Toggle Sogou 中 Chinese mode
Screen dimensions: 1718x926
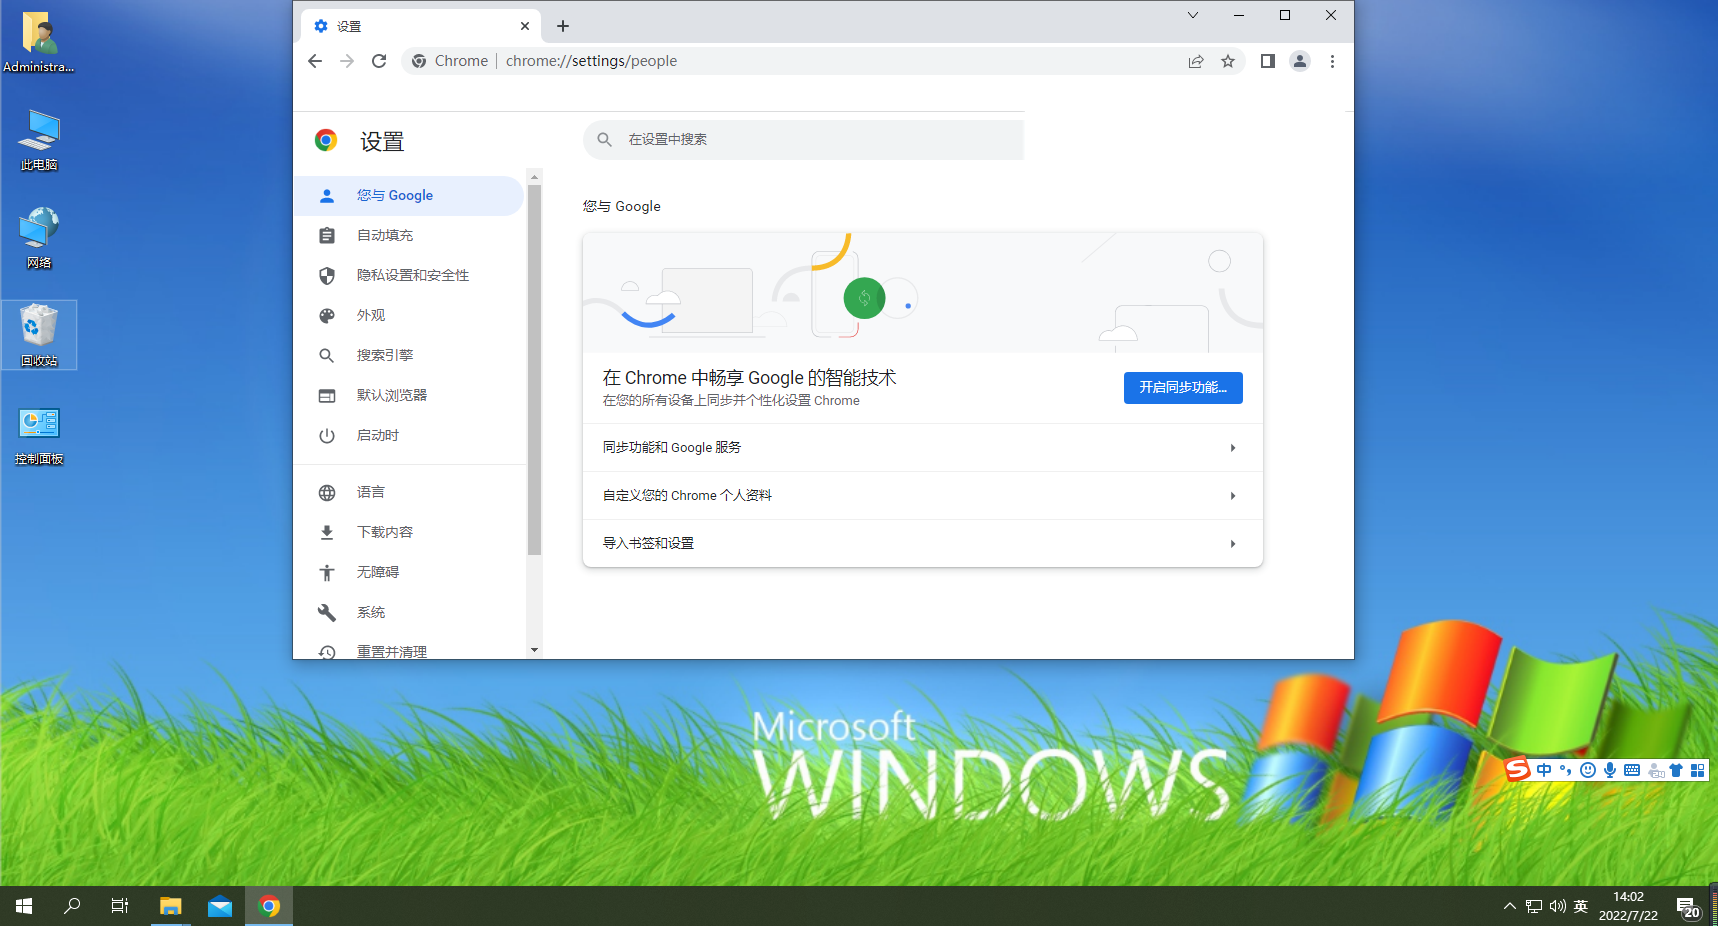pos(1545,770)
